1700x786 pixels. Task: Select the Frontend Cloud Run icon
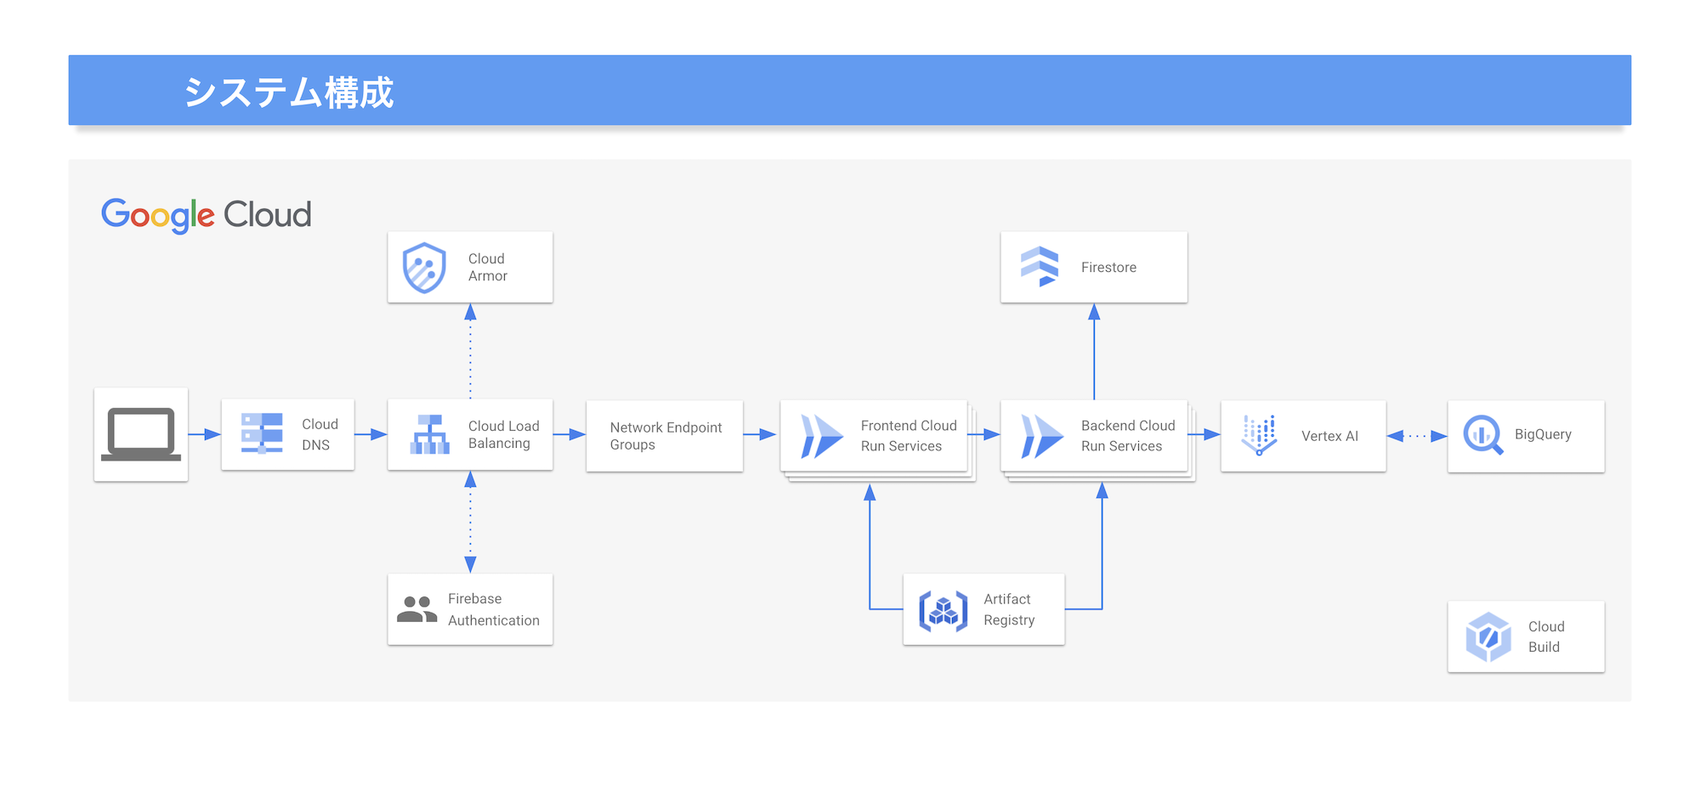[822, 436]
